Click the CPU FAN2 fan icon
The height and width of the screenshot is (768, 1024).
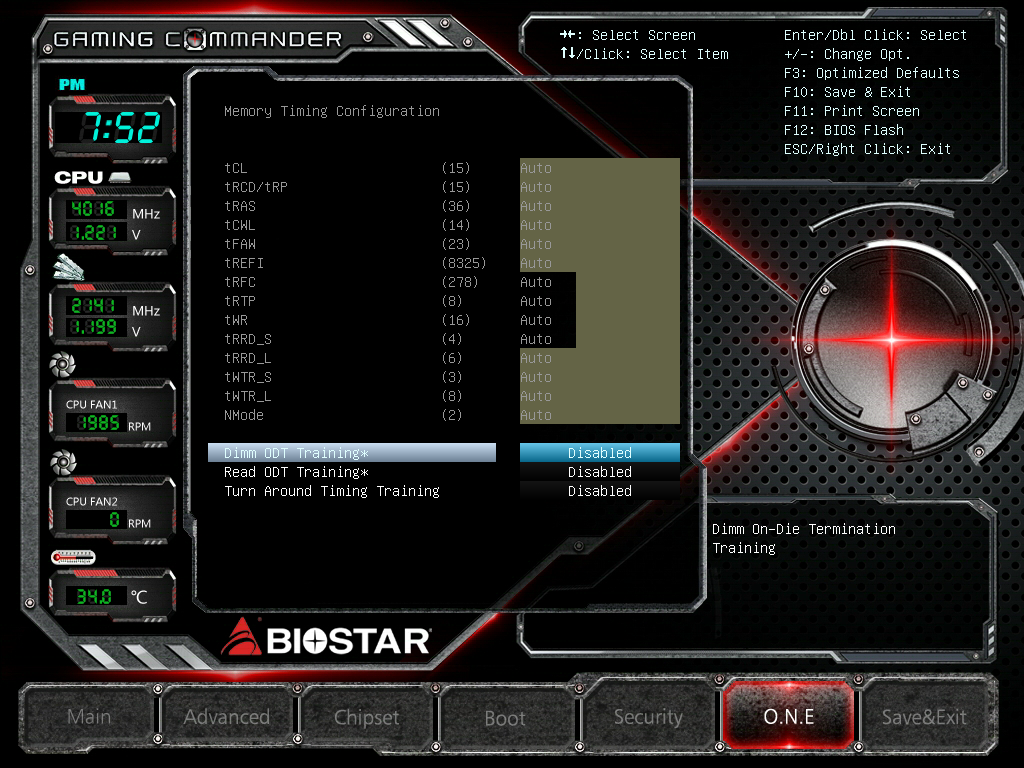[x=63, y=462]
